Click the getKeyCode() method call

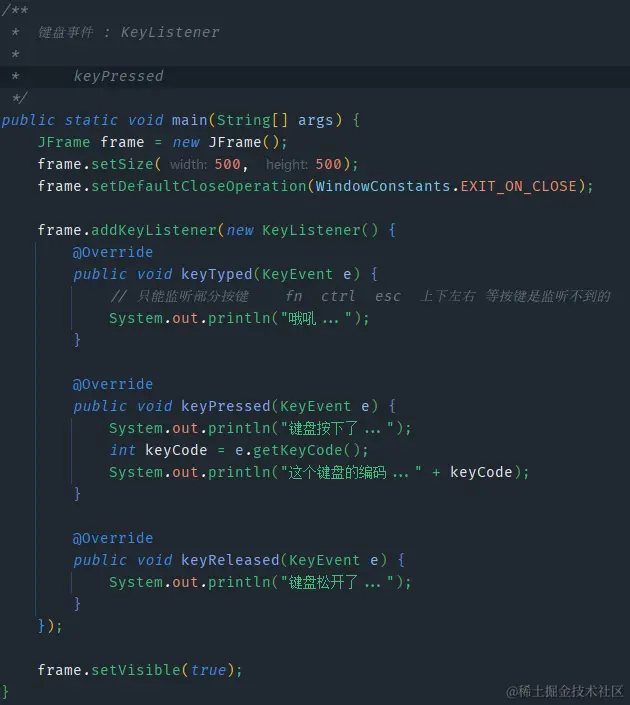coord(306,450)
